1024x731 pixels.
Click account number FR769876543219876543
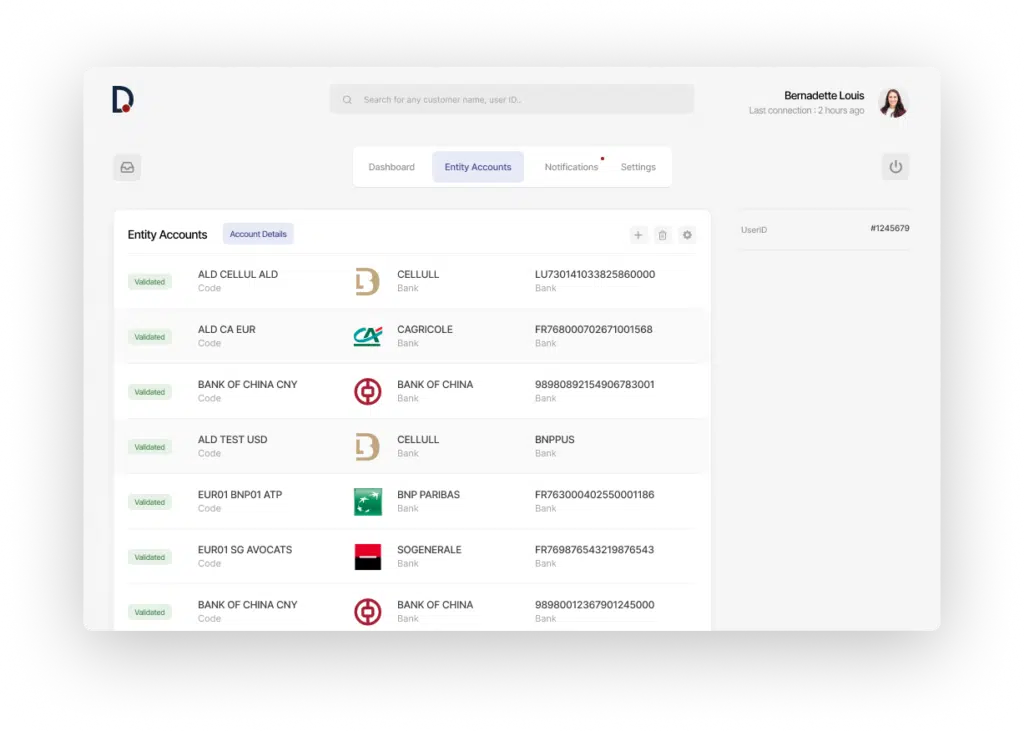coord(594,549)
